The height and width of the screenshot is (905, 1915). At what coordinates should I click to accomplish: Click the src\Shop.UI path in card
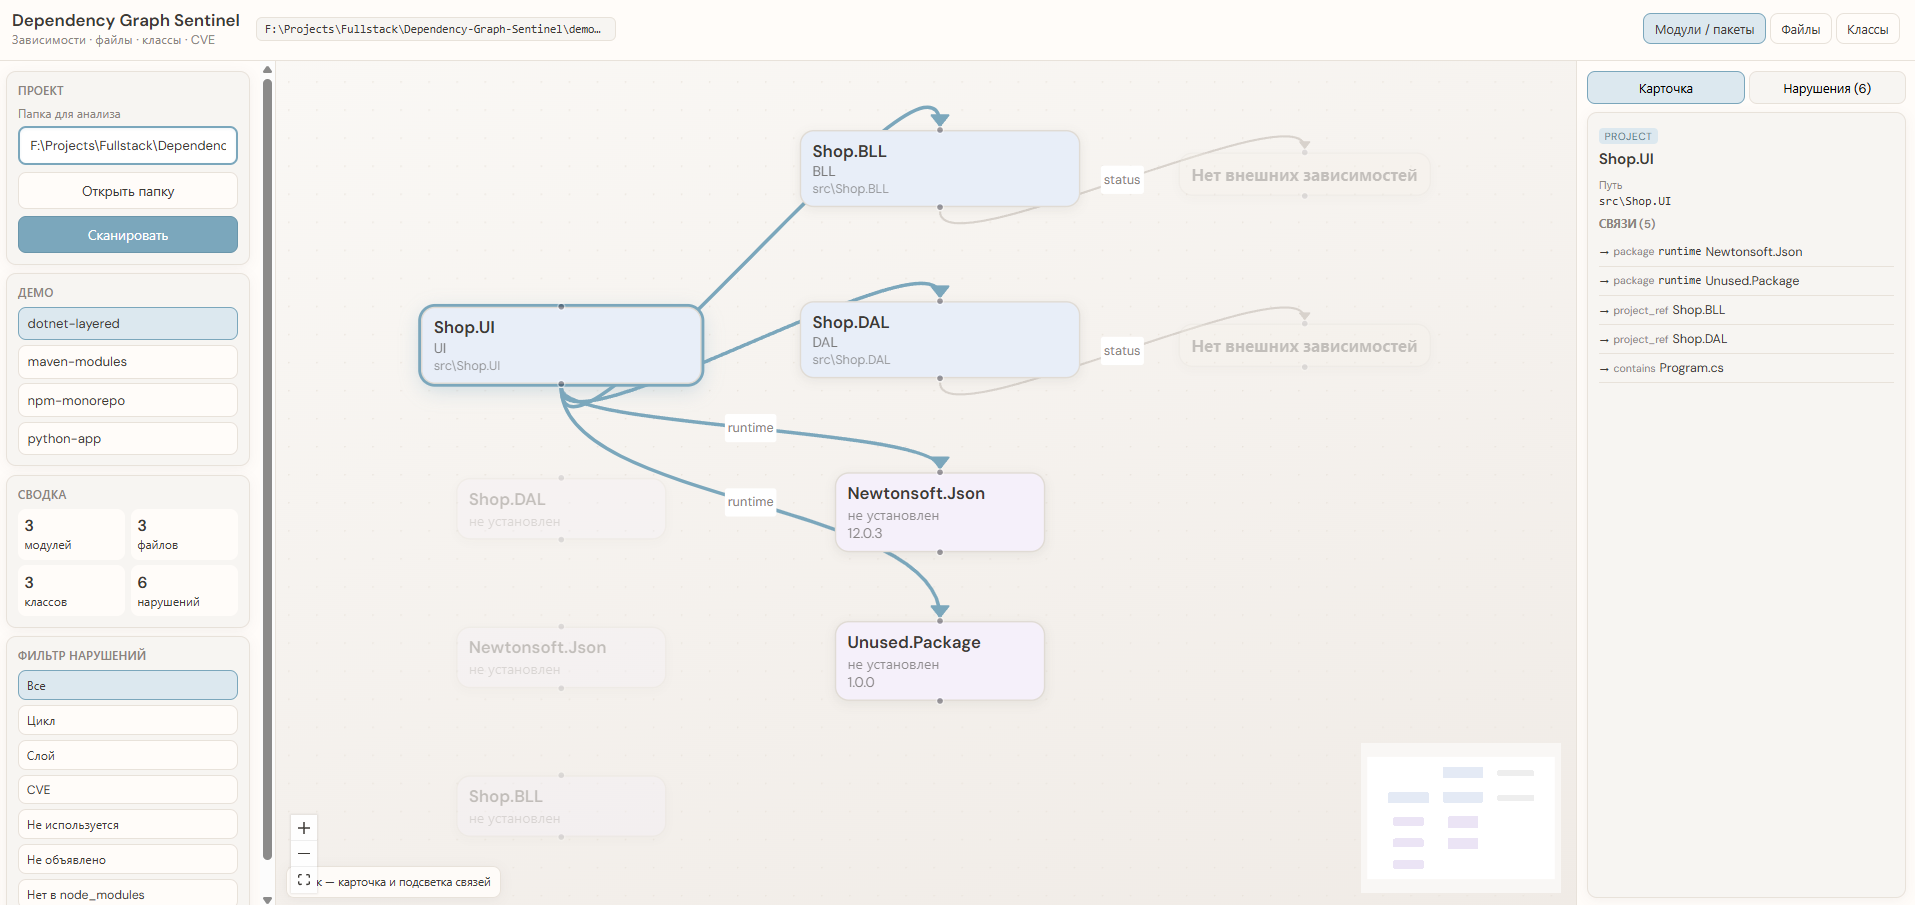click(x=1635, y=201)
